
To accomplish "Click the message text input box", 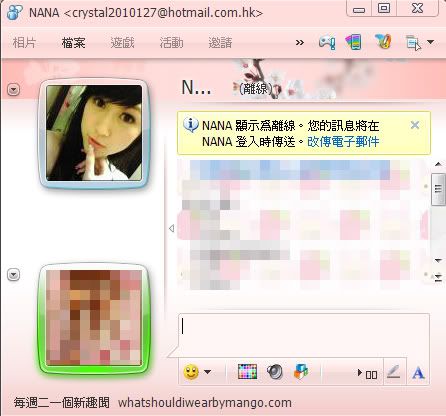I will 304,334.
